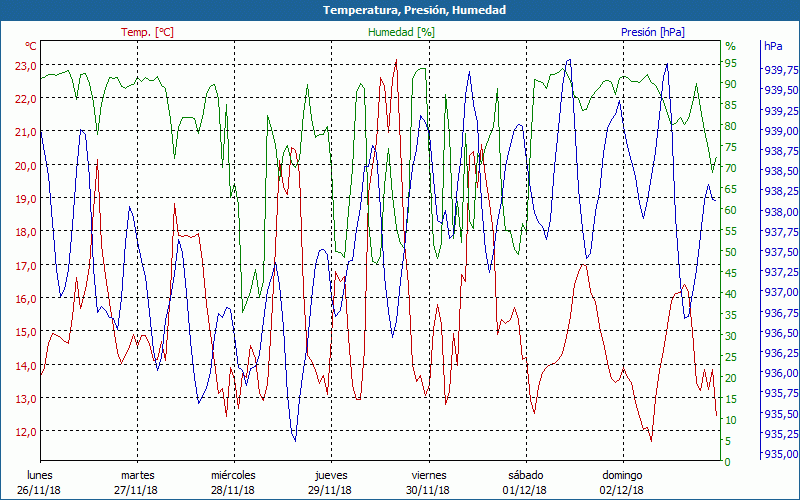
Task: Click the 40 humidity axis value
Action: coord(731,294)
